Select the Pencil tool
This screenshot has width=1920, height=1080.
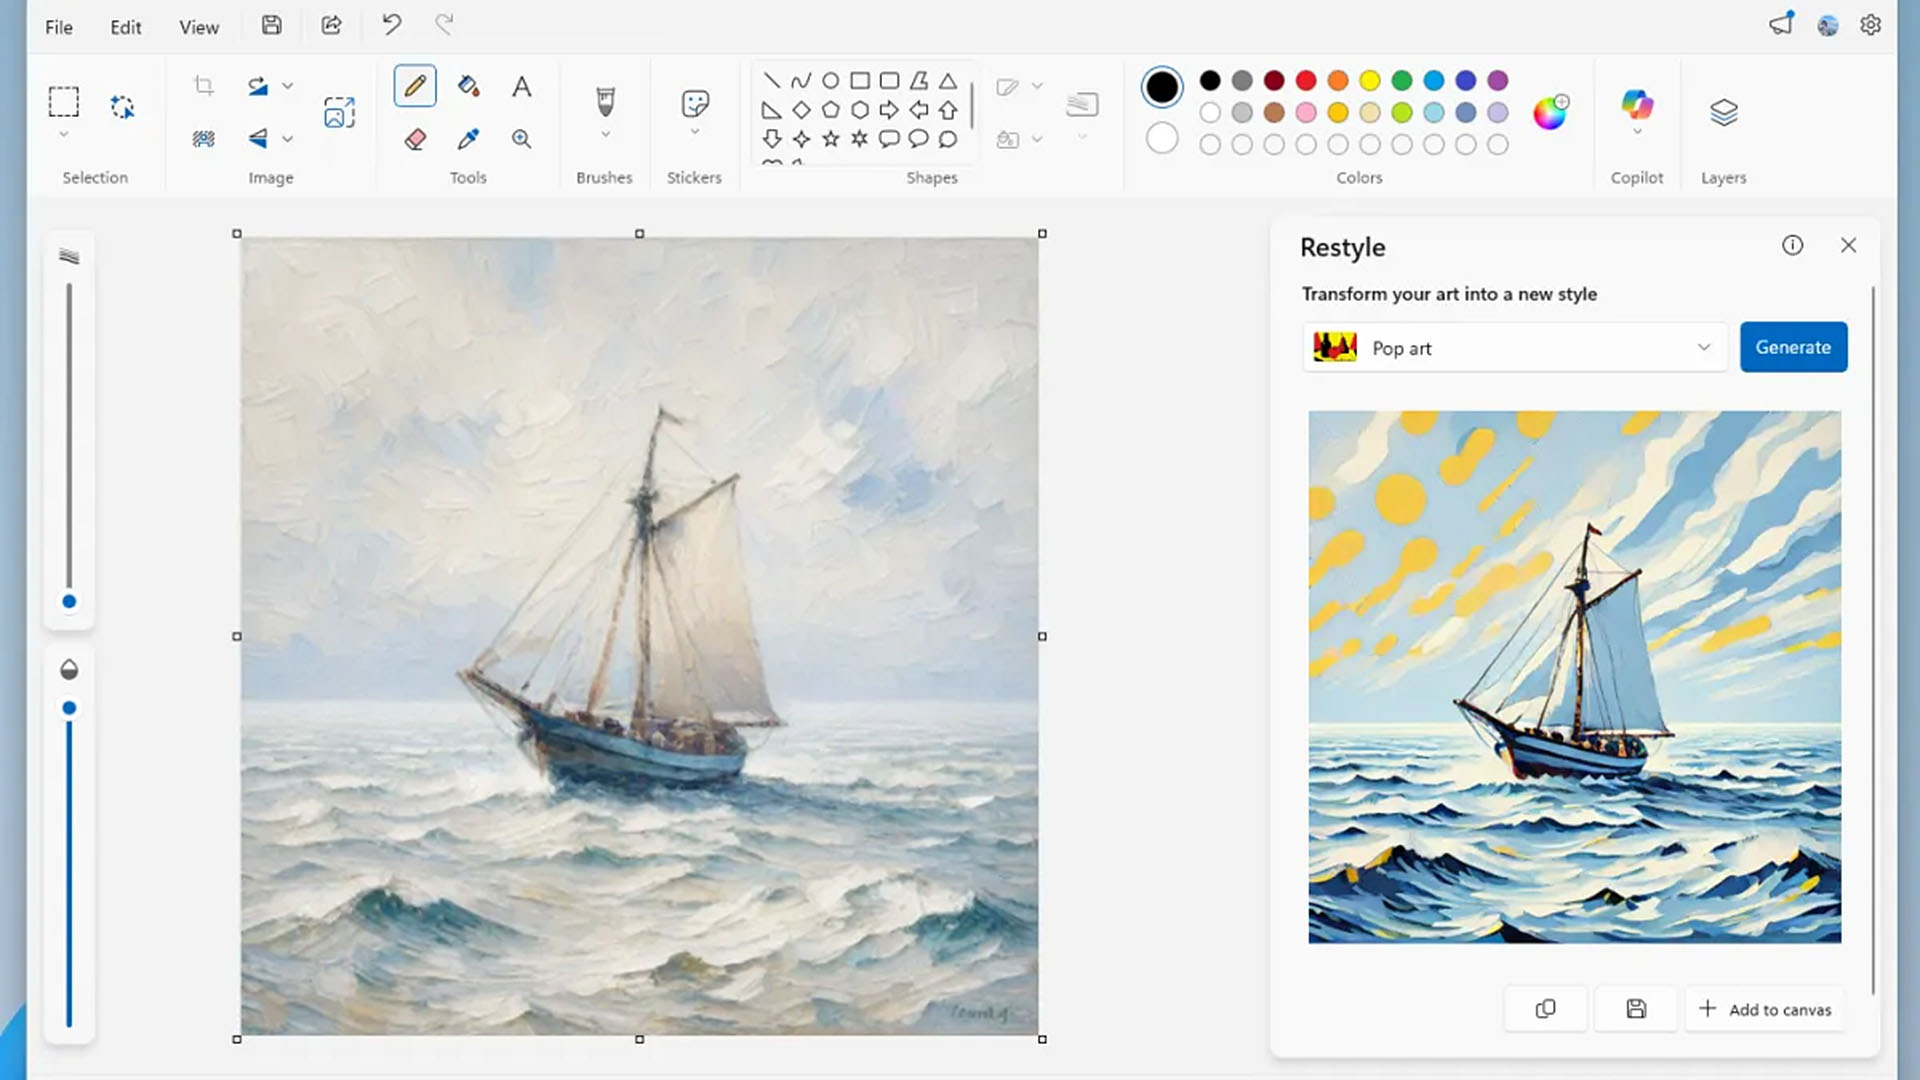415,86
